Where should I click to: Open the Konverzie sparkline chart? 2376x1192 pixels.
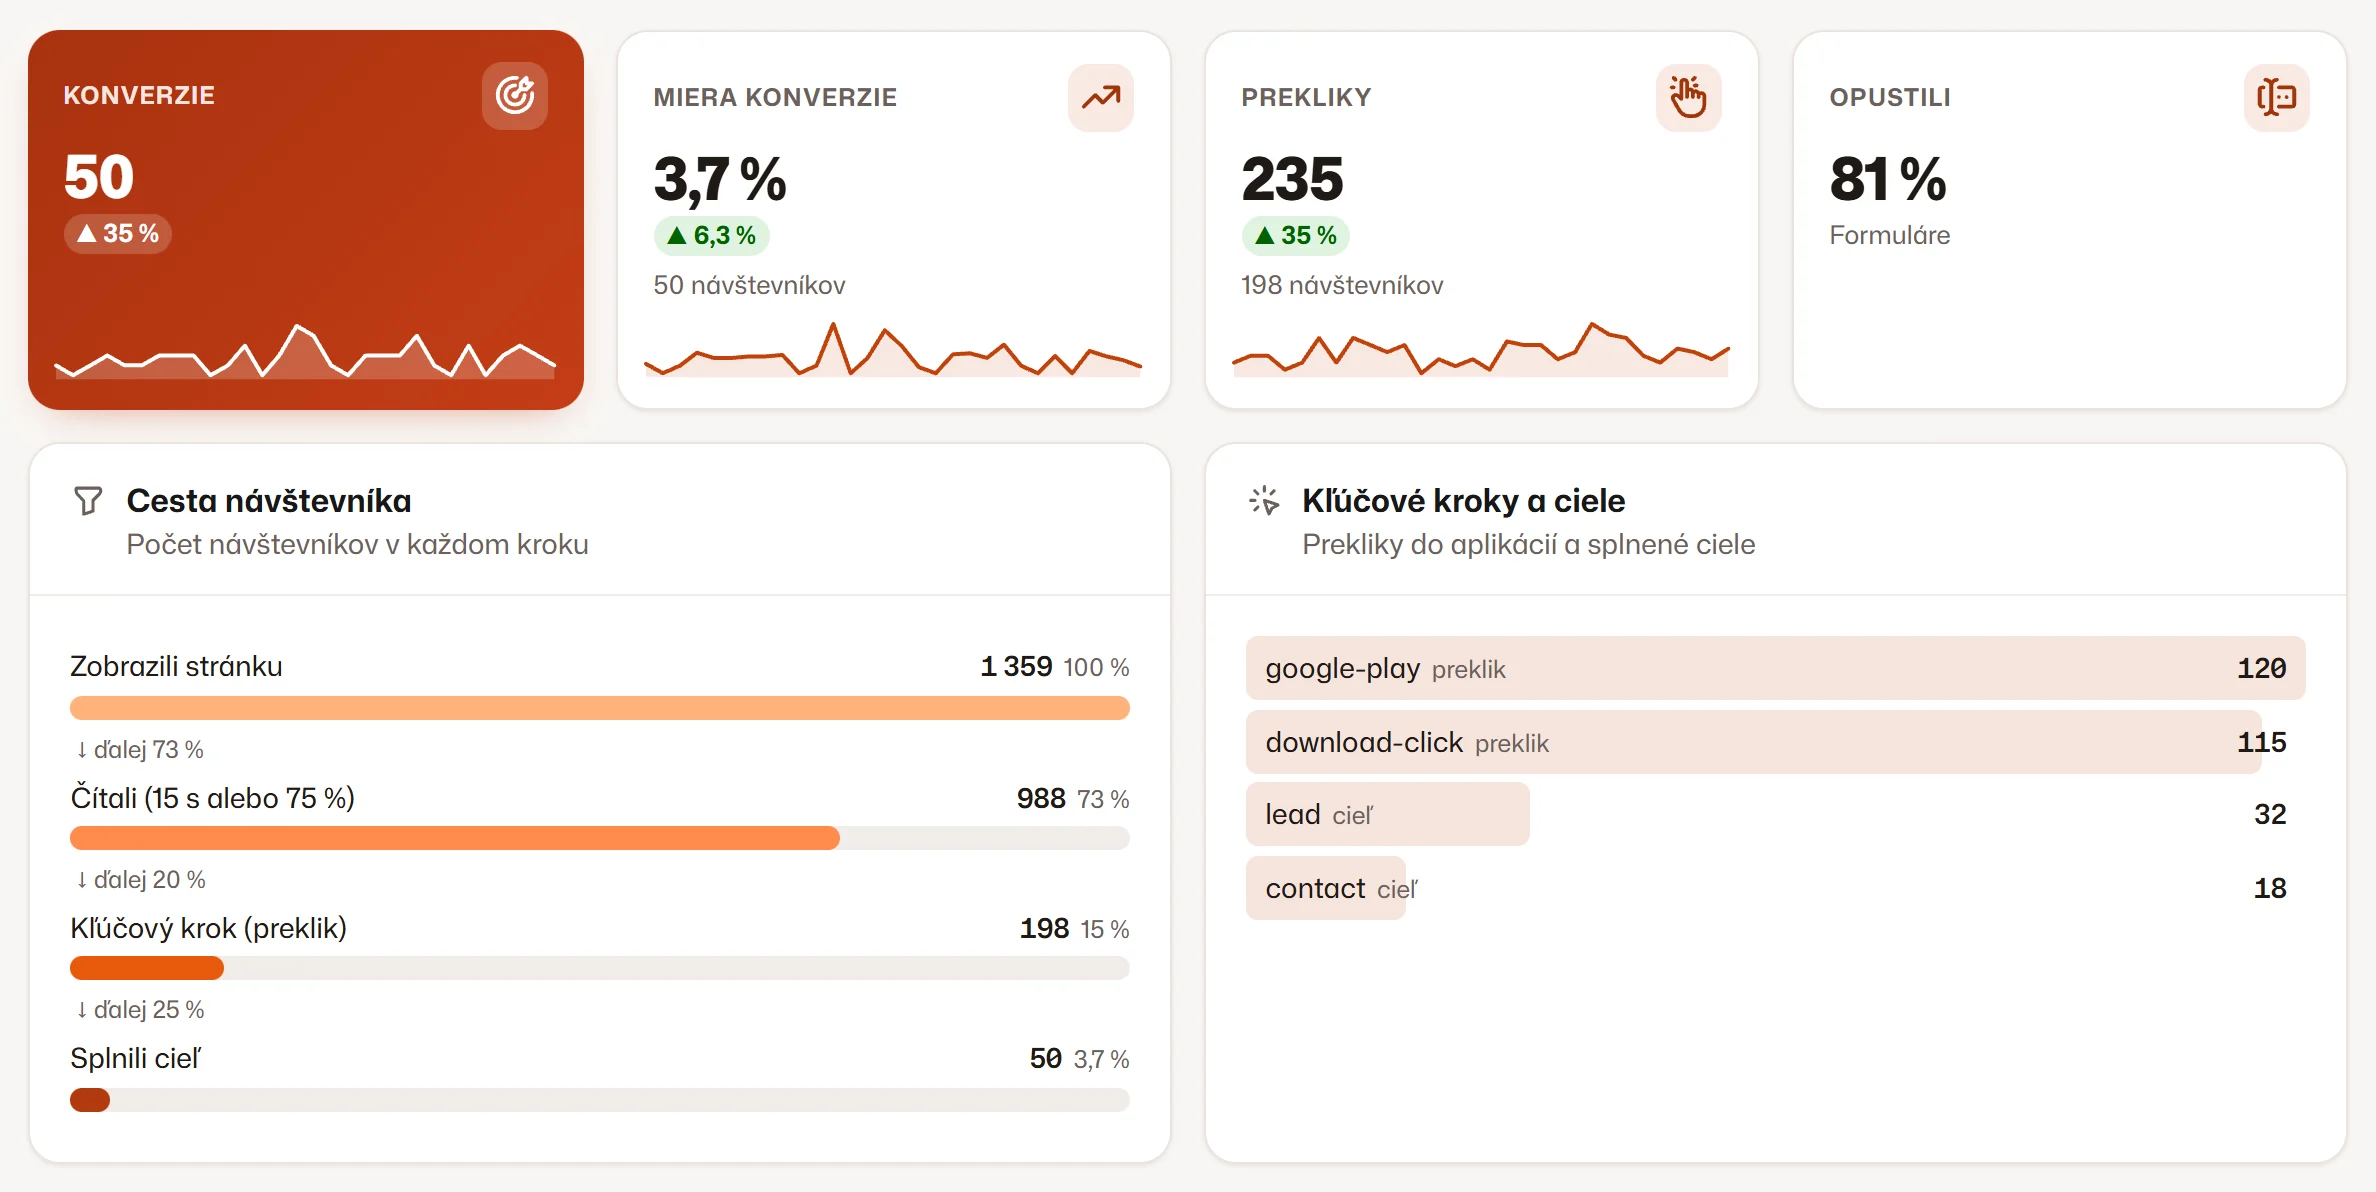coord(305,351)
